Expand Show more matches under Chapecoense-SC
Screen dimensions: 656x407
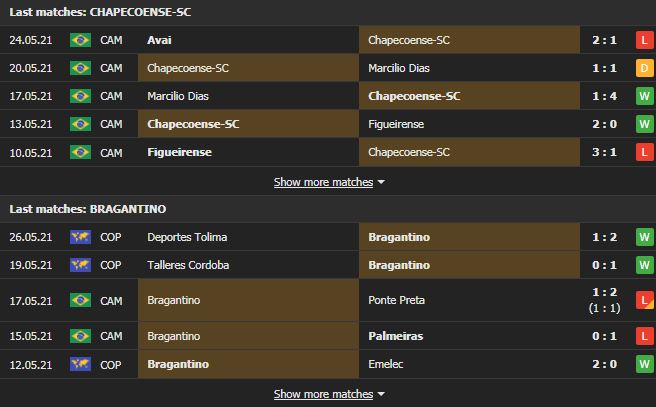pos(323,182)
